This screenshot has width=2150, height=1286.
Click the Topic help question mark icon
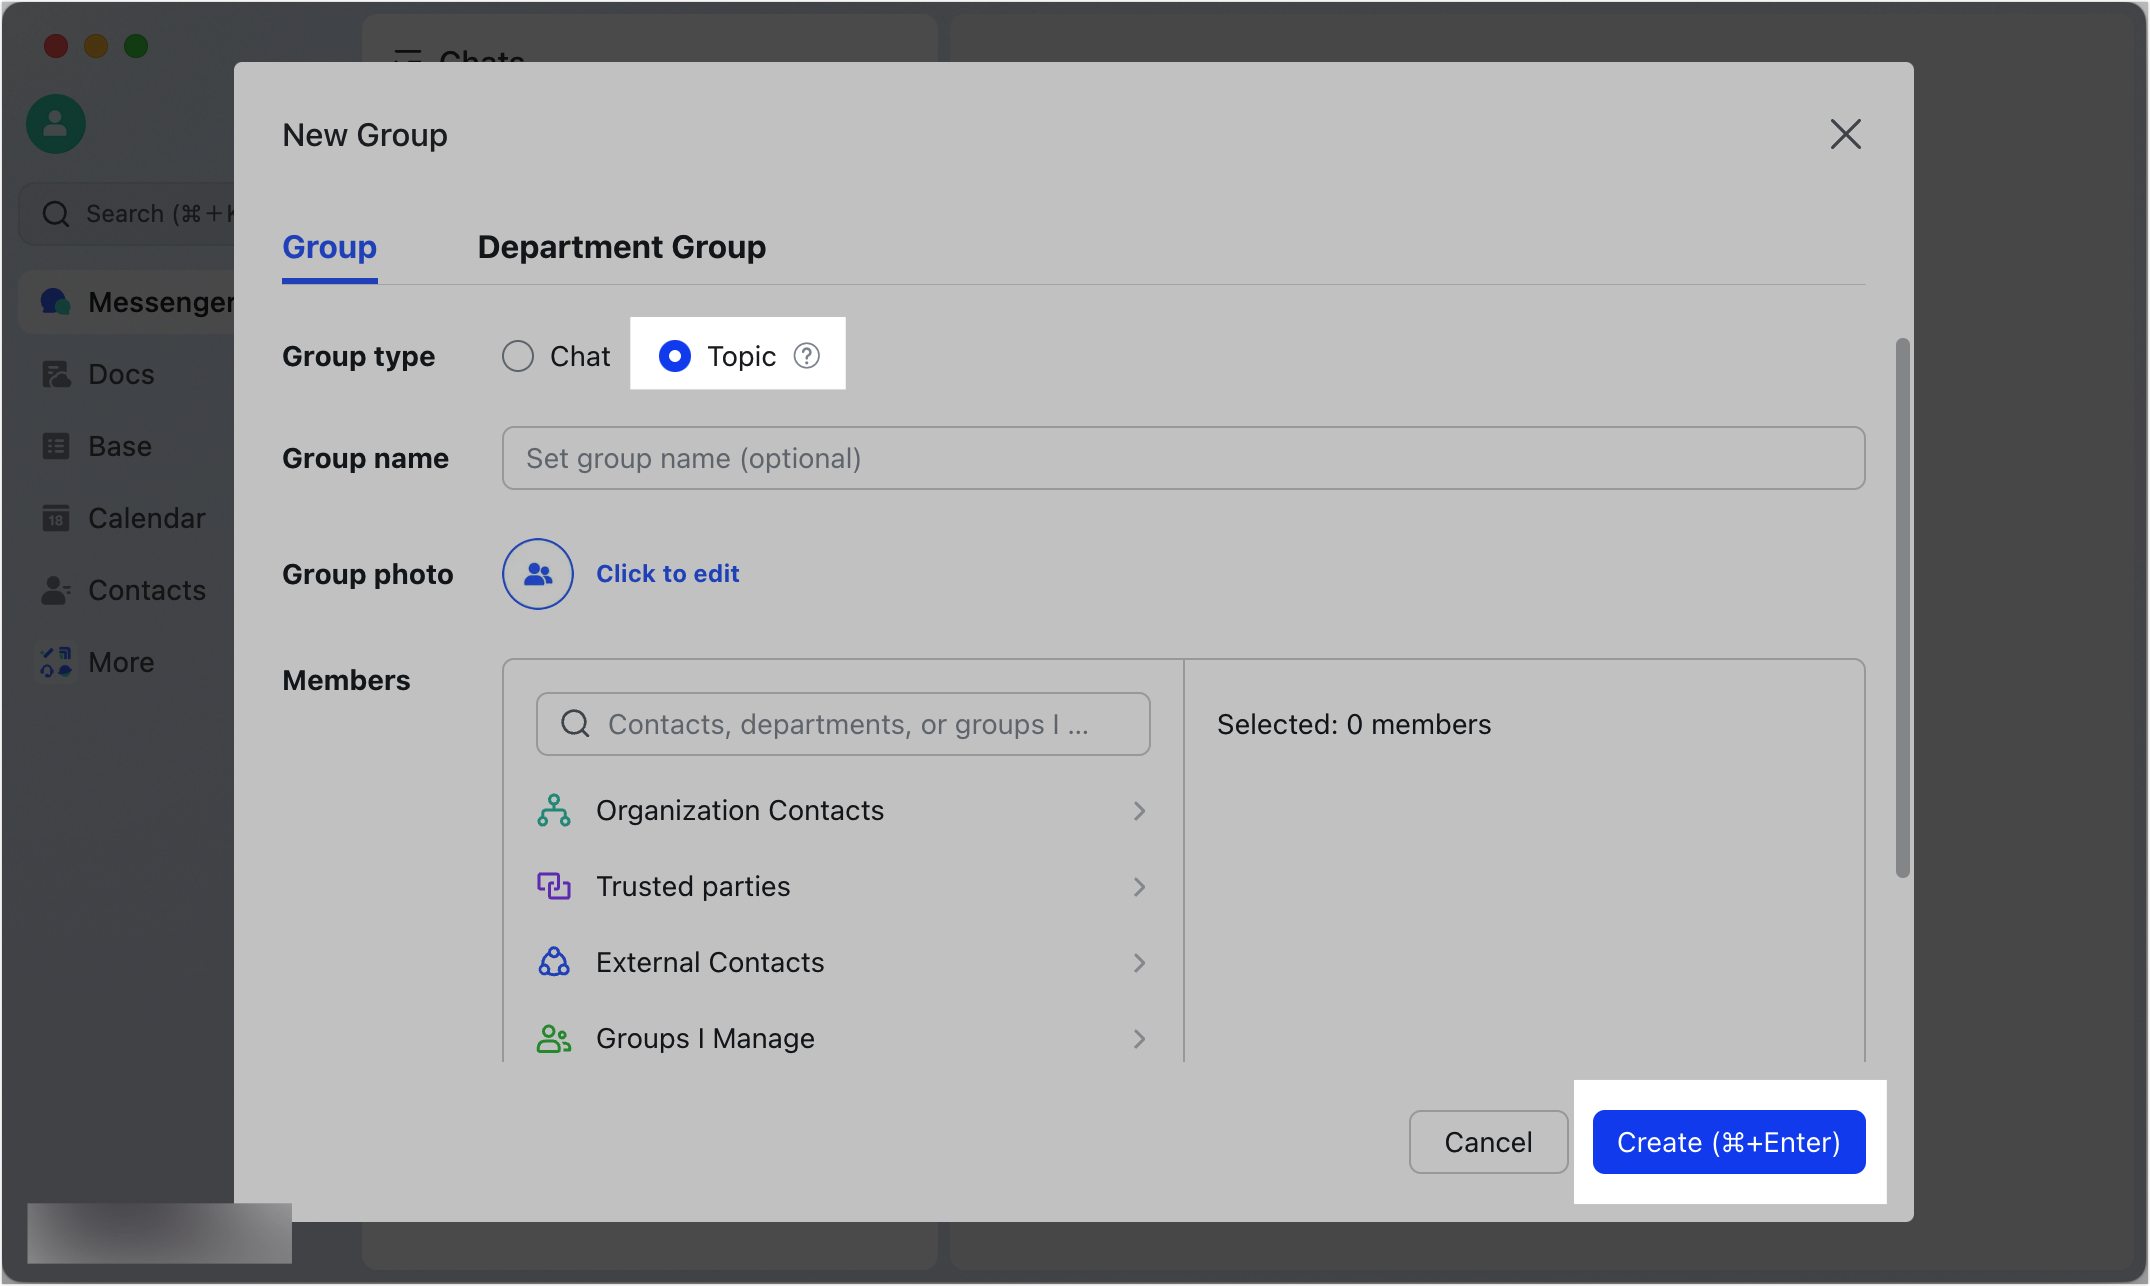click(807, 356)
